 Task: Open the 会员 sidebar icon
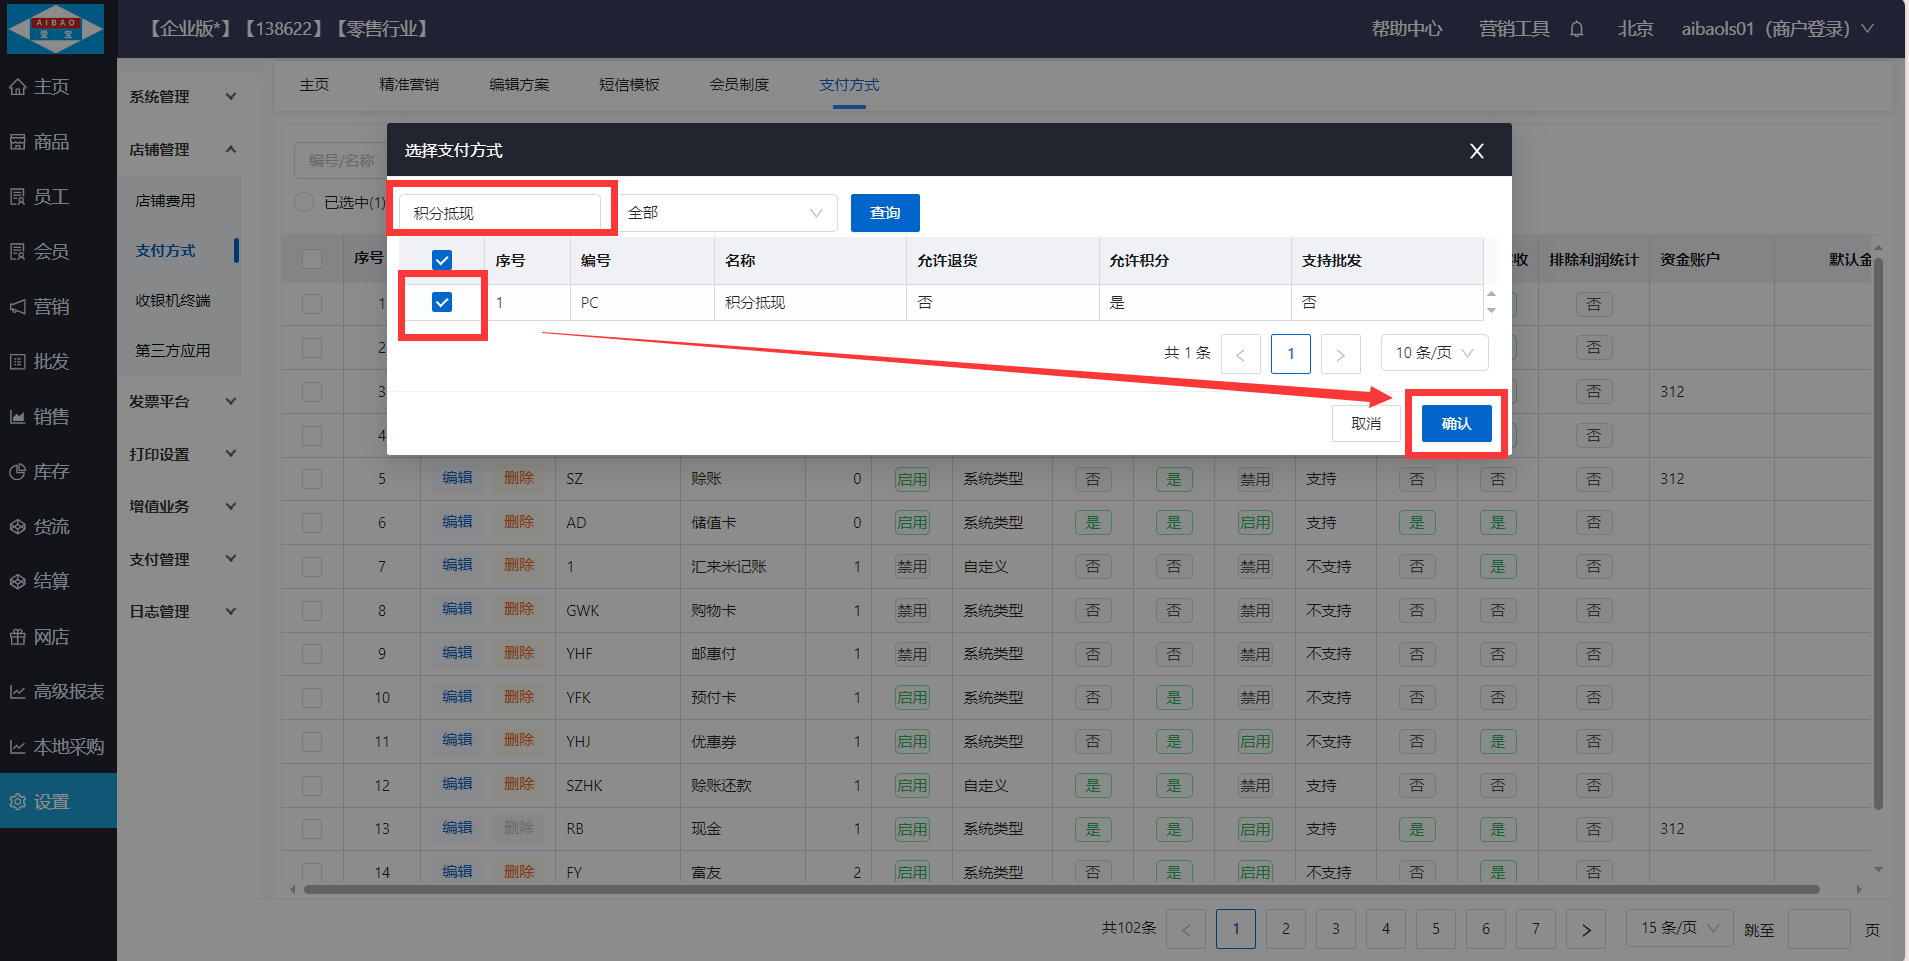(x=18, y=252)
